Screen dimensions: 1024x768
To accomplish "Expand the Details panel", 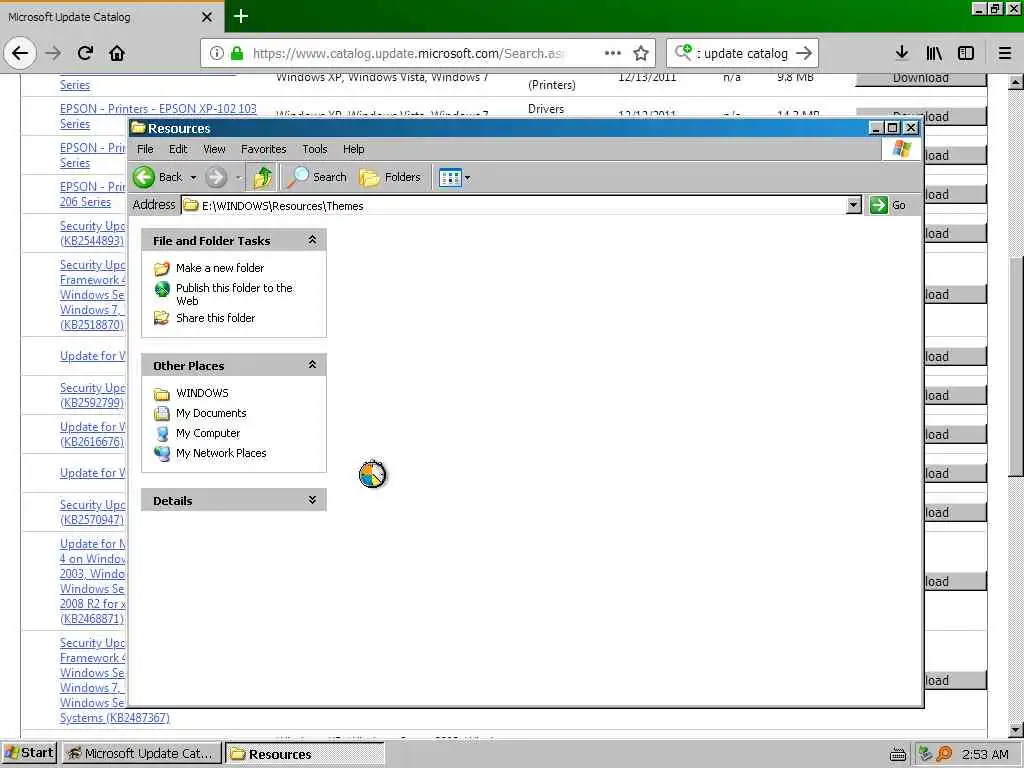I will click(x=312, y=500).
